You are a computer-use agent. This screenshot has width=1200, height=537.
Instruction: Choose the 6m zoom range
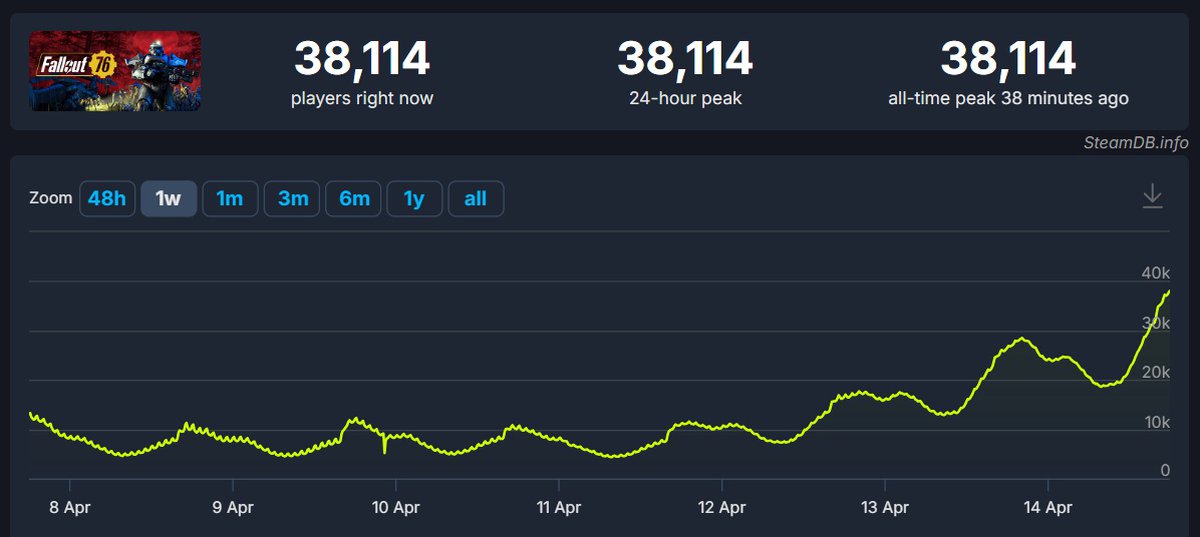point(354,199)
